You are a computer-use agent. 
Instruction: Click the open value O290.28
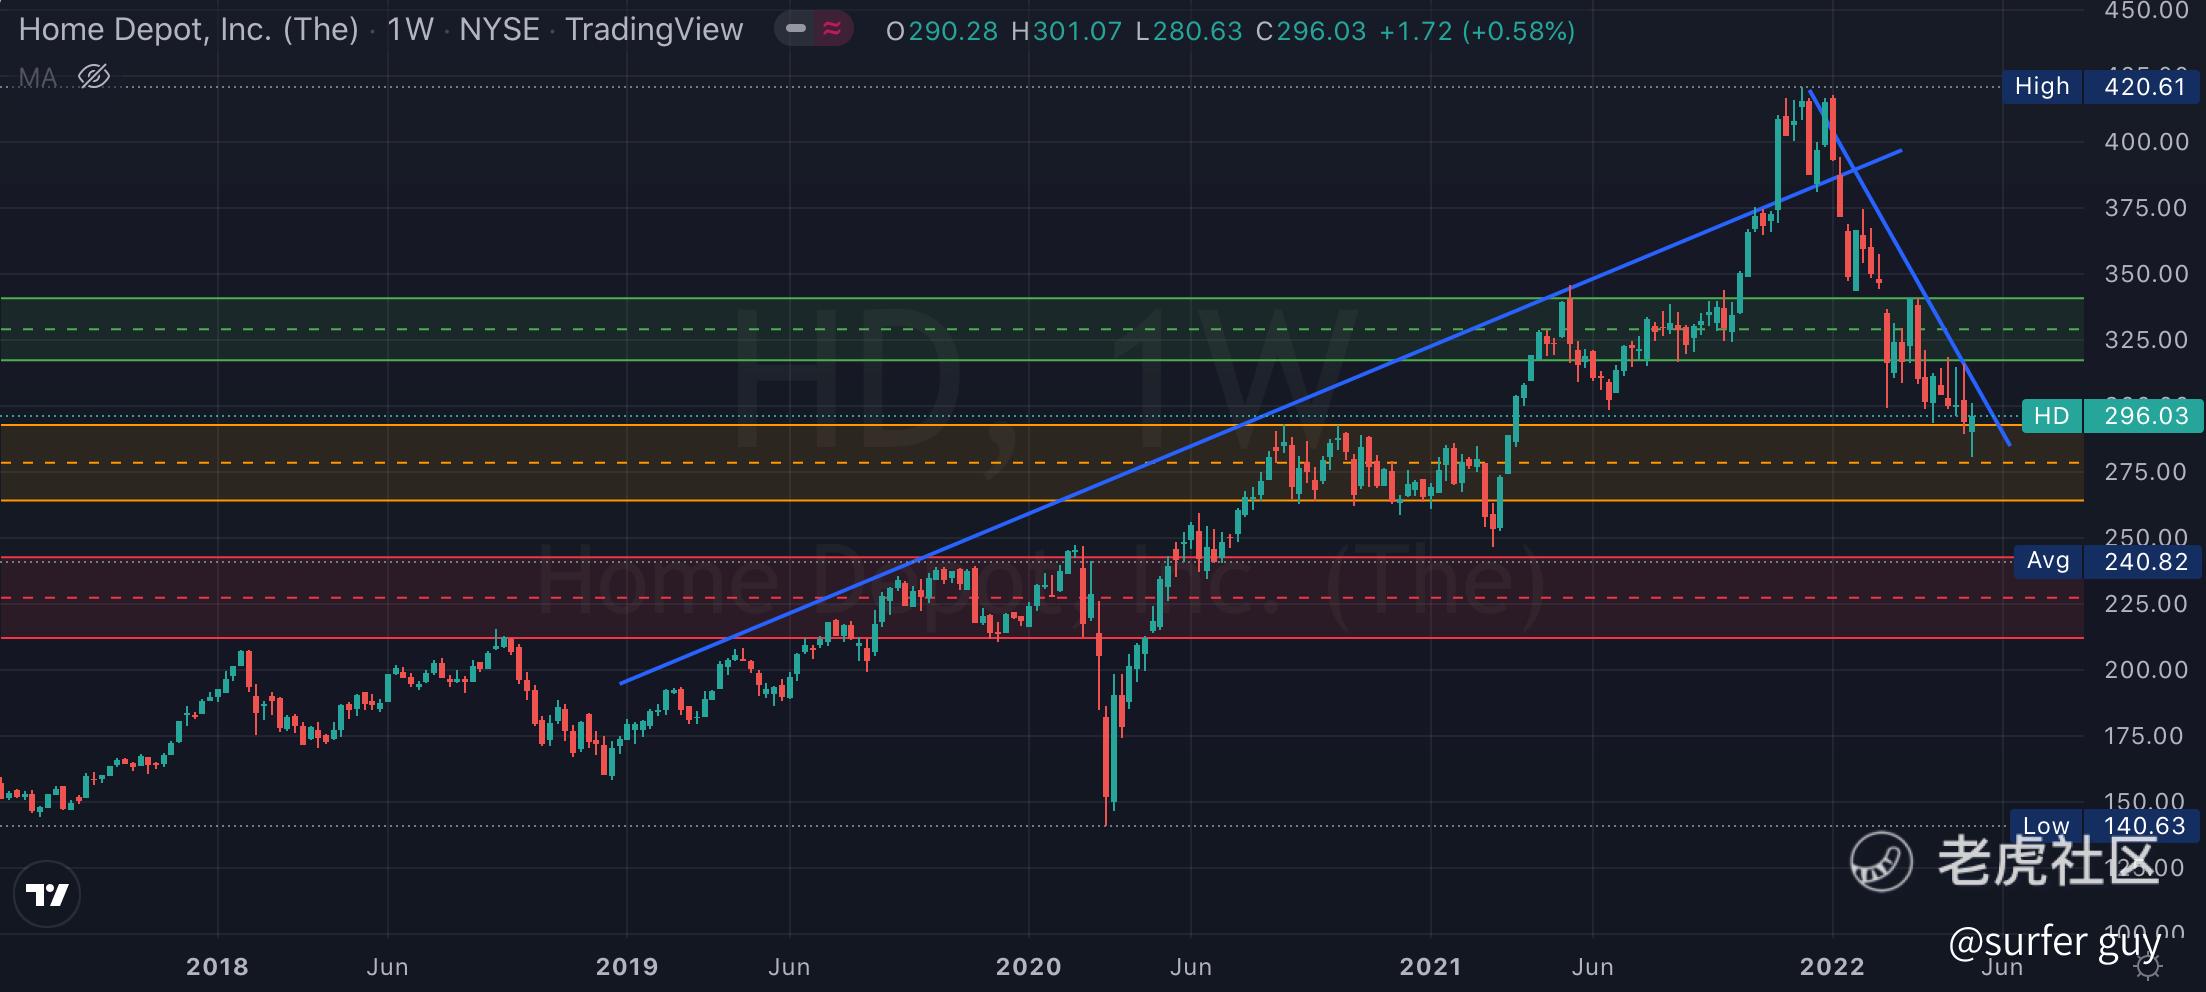942,31
